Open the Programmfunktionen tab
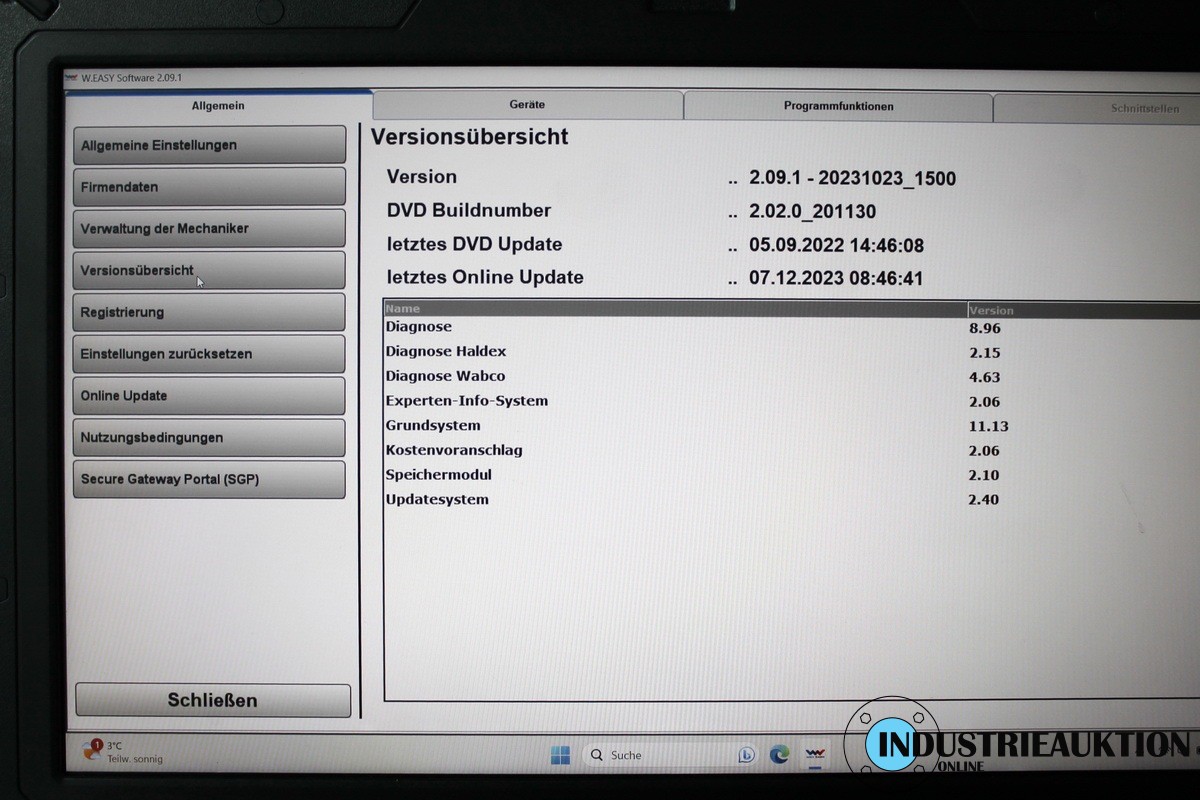 838,106
